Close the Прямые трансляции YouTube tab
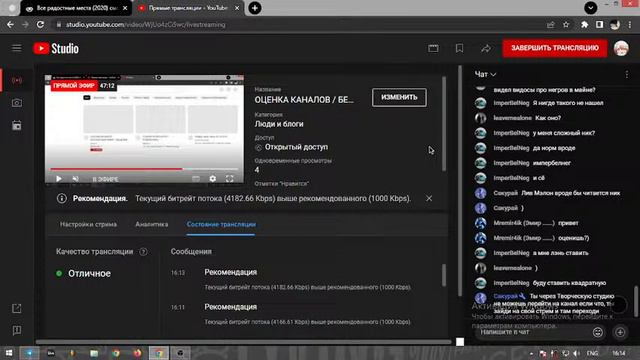640x360 pixels. click(x=237, y=8)
